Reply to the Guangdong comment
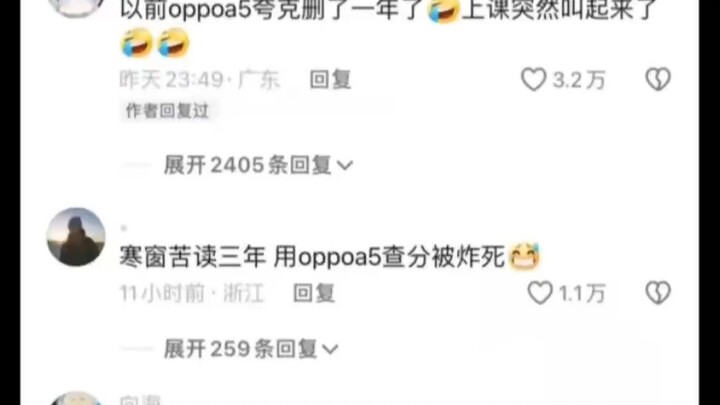720x405 pixels. click(x=330, y=79)
